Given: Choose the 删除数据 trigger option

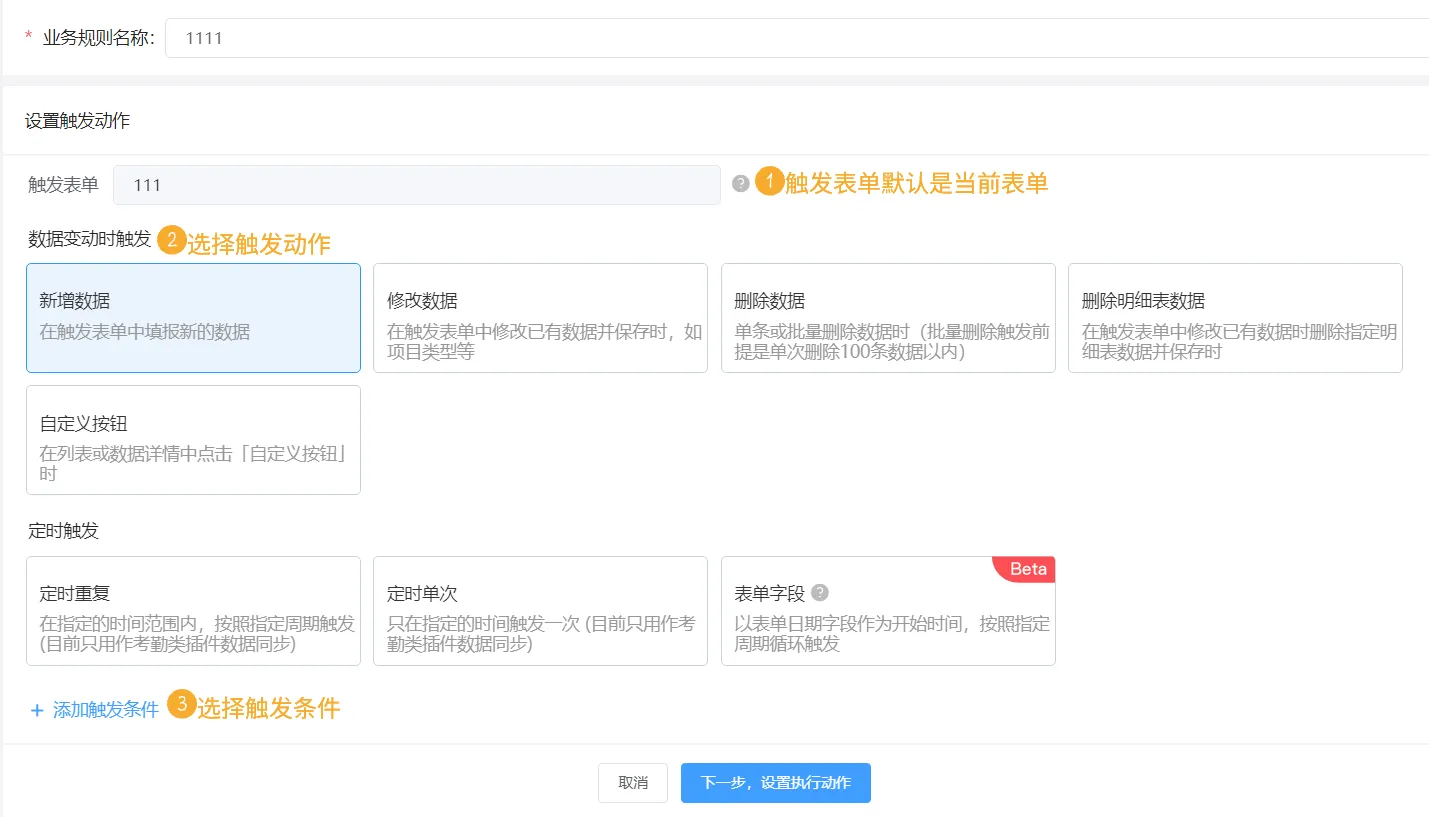Looking at the screenshot, I should point(888,318).
